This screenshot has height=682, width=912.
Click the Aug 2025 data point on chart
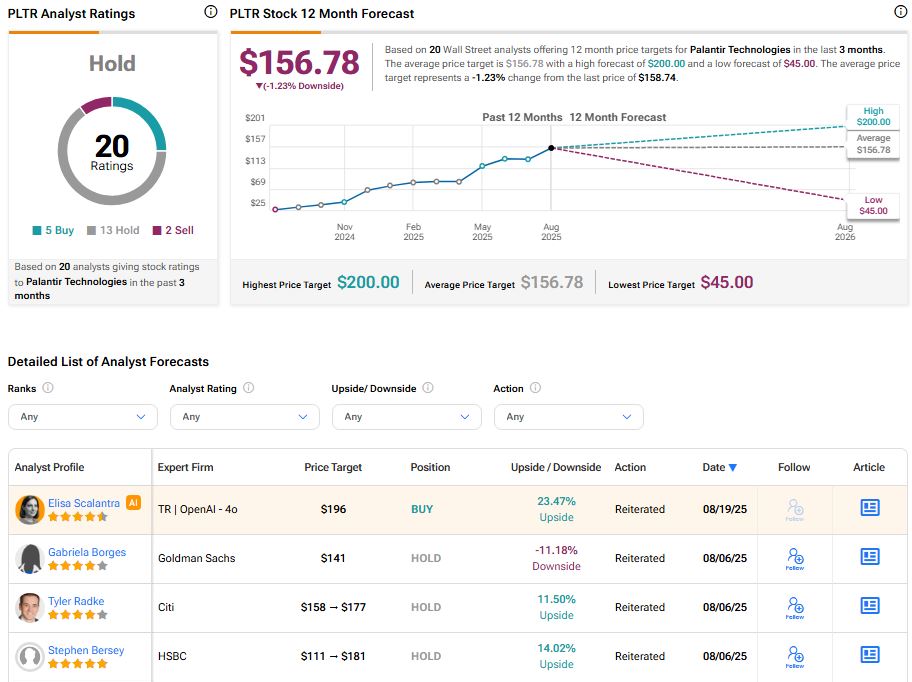pos(551,148)
